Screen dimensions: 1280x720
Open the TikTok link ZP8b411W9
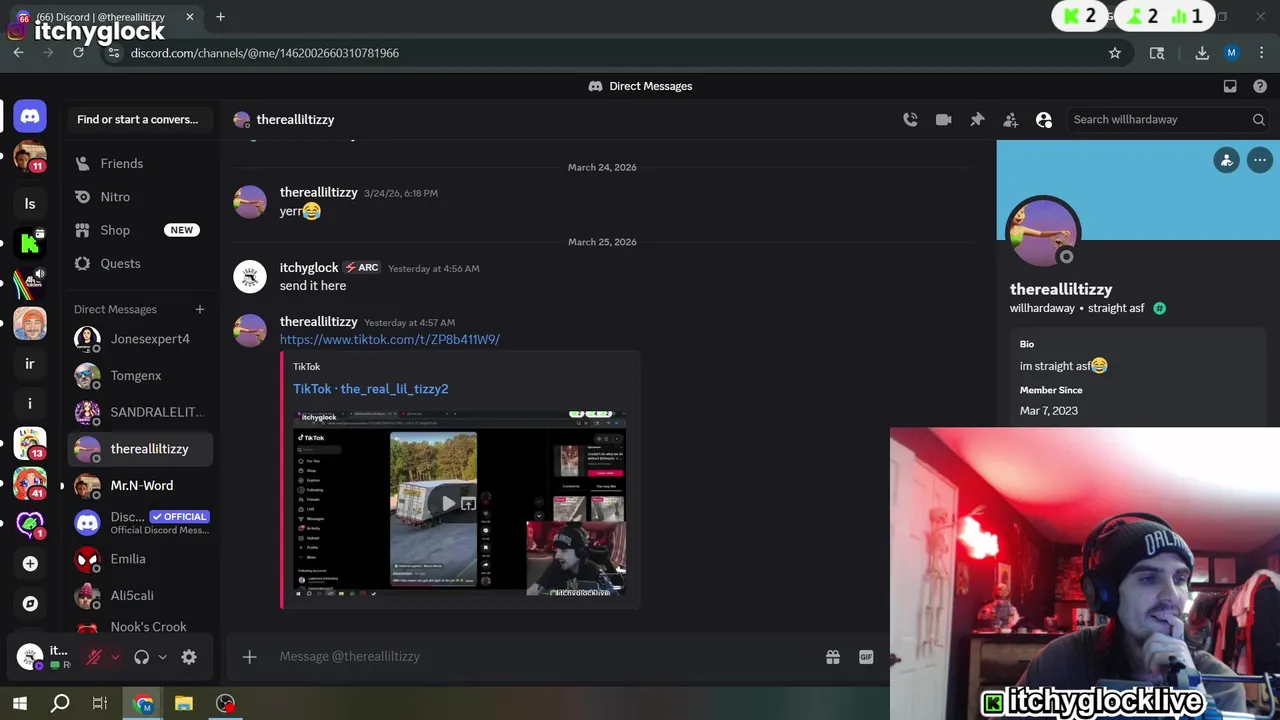tap(389, 339)
